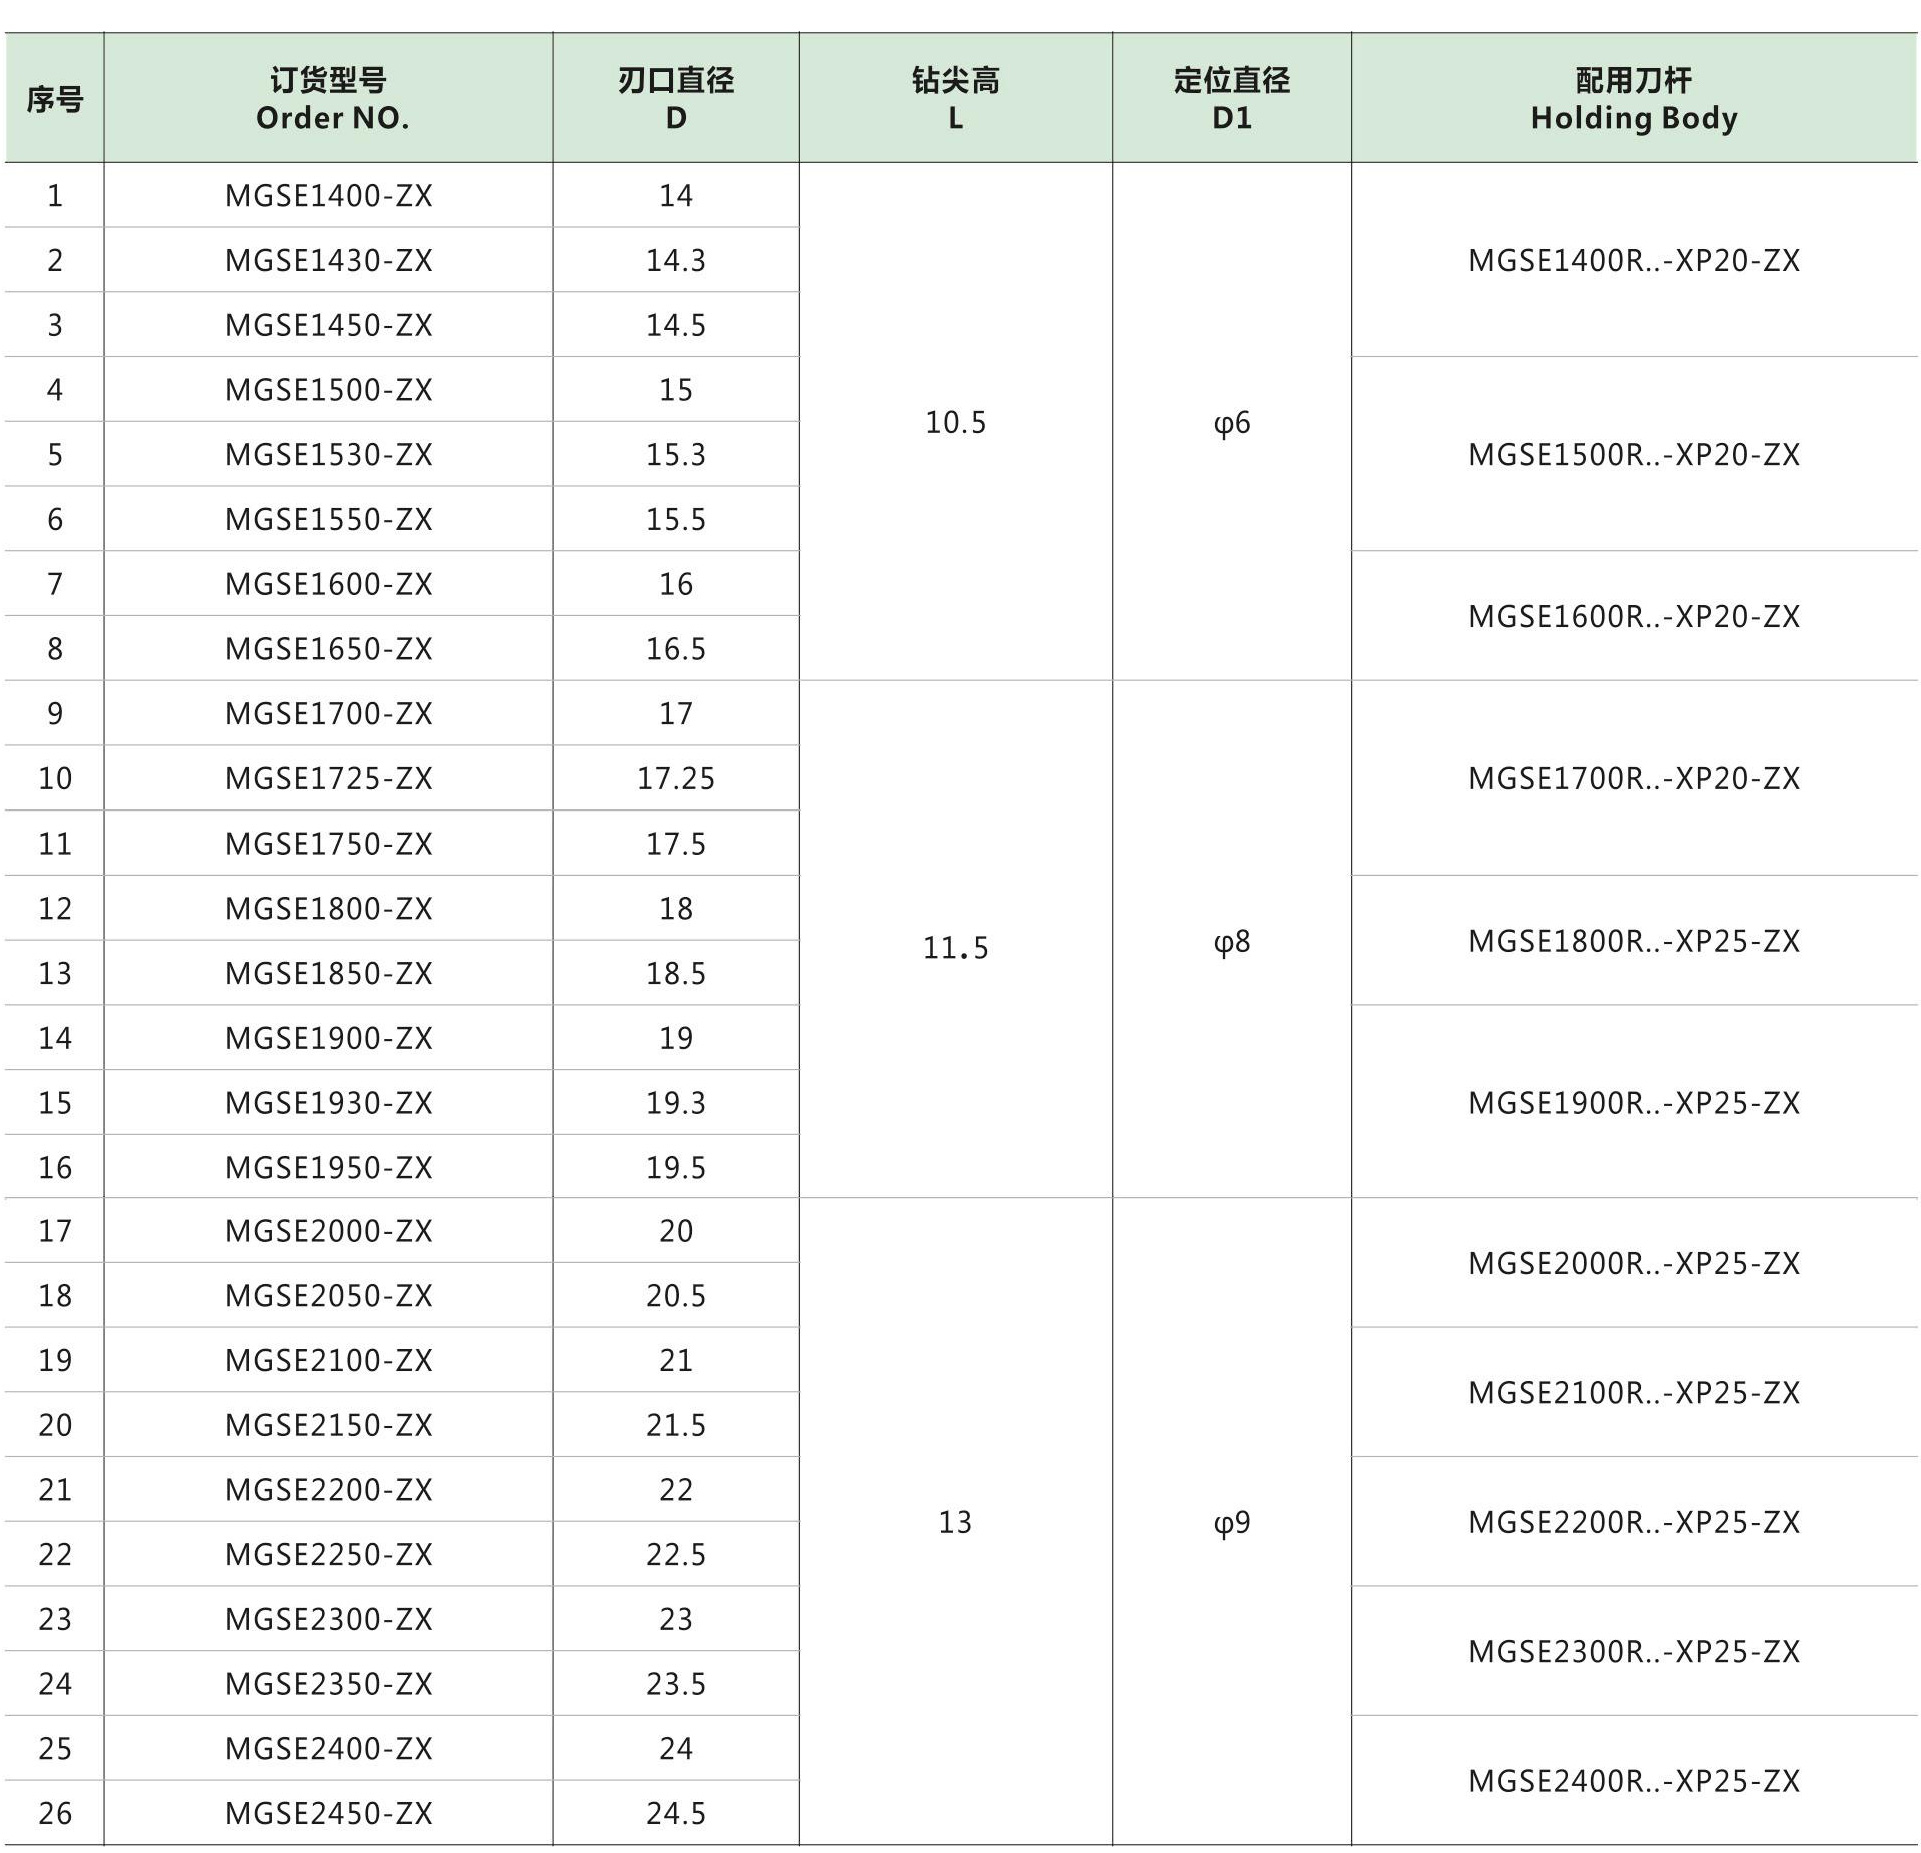
Task: Click diameter value 17.5
Action: point(676,844)
